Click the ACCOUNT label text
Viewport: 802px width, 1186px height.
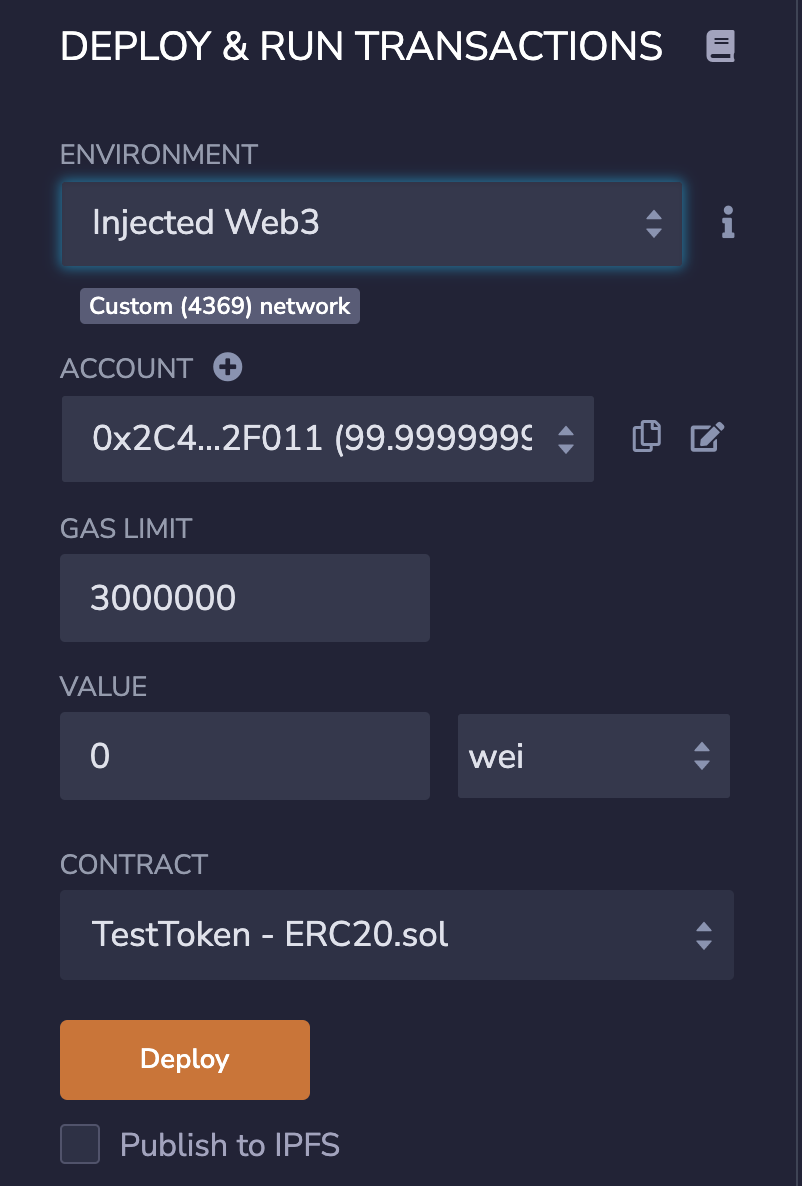coord(126,368)
